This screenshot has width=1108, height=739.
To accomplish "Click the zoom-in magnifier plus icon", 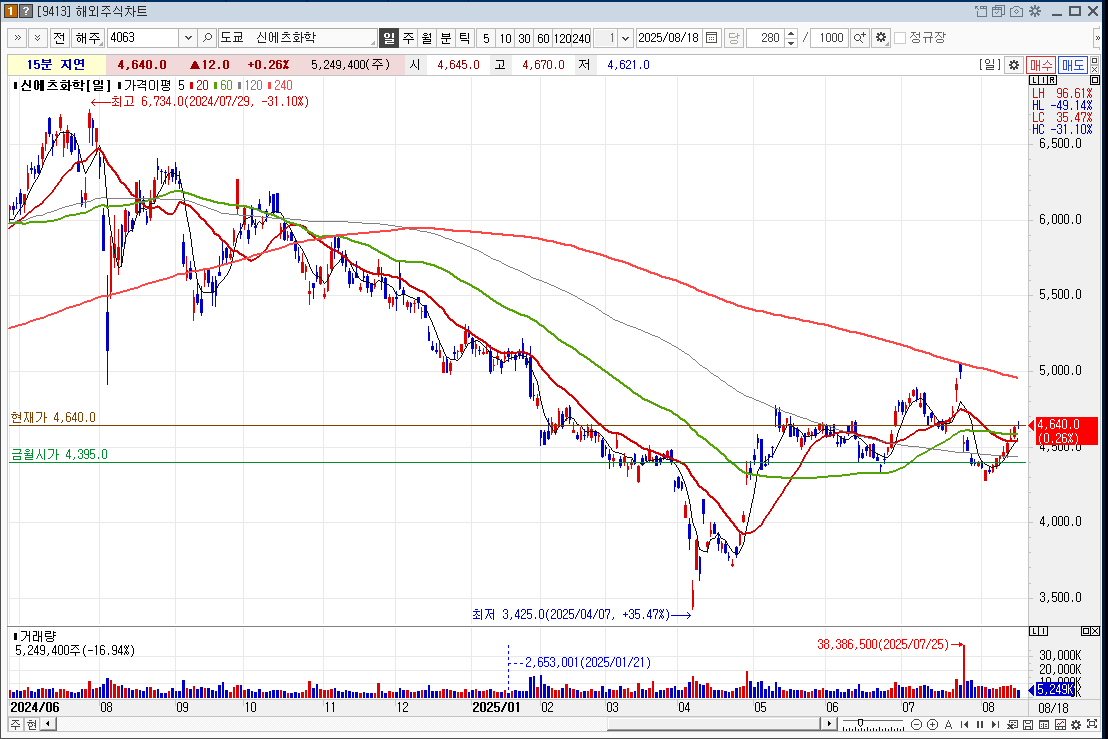I will pyautogui.click(x=859, y=38).
